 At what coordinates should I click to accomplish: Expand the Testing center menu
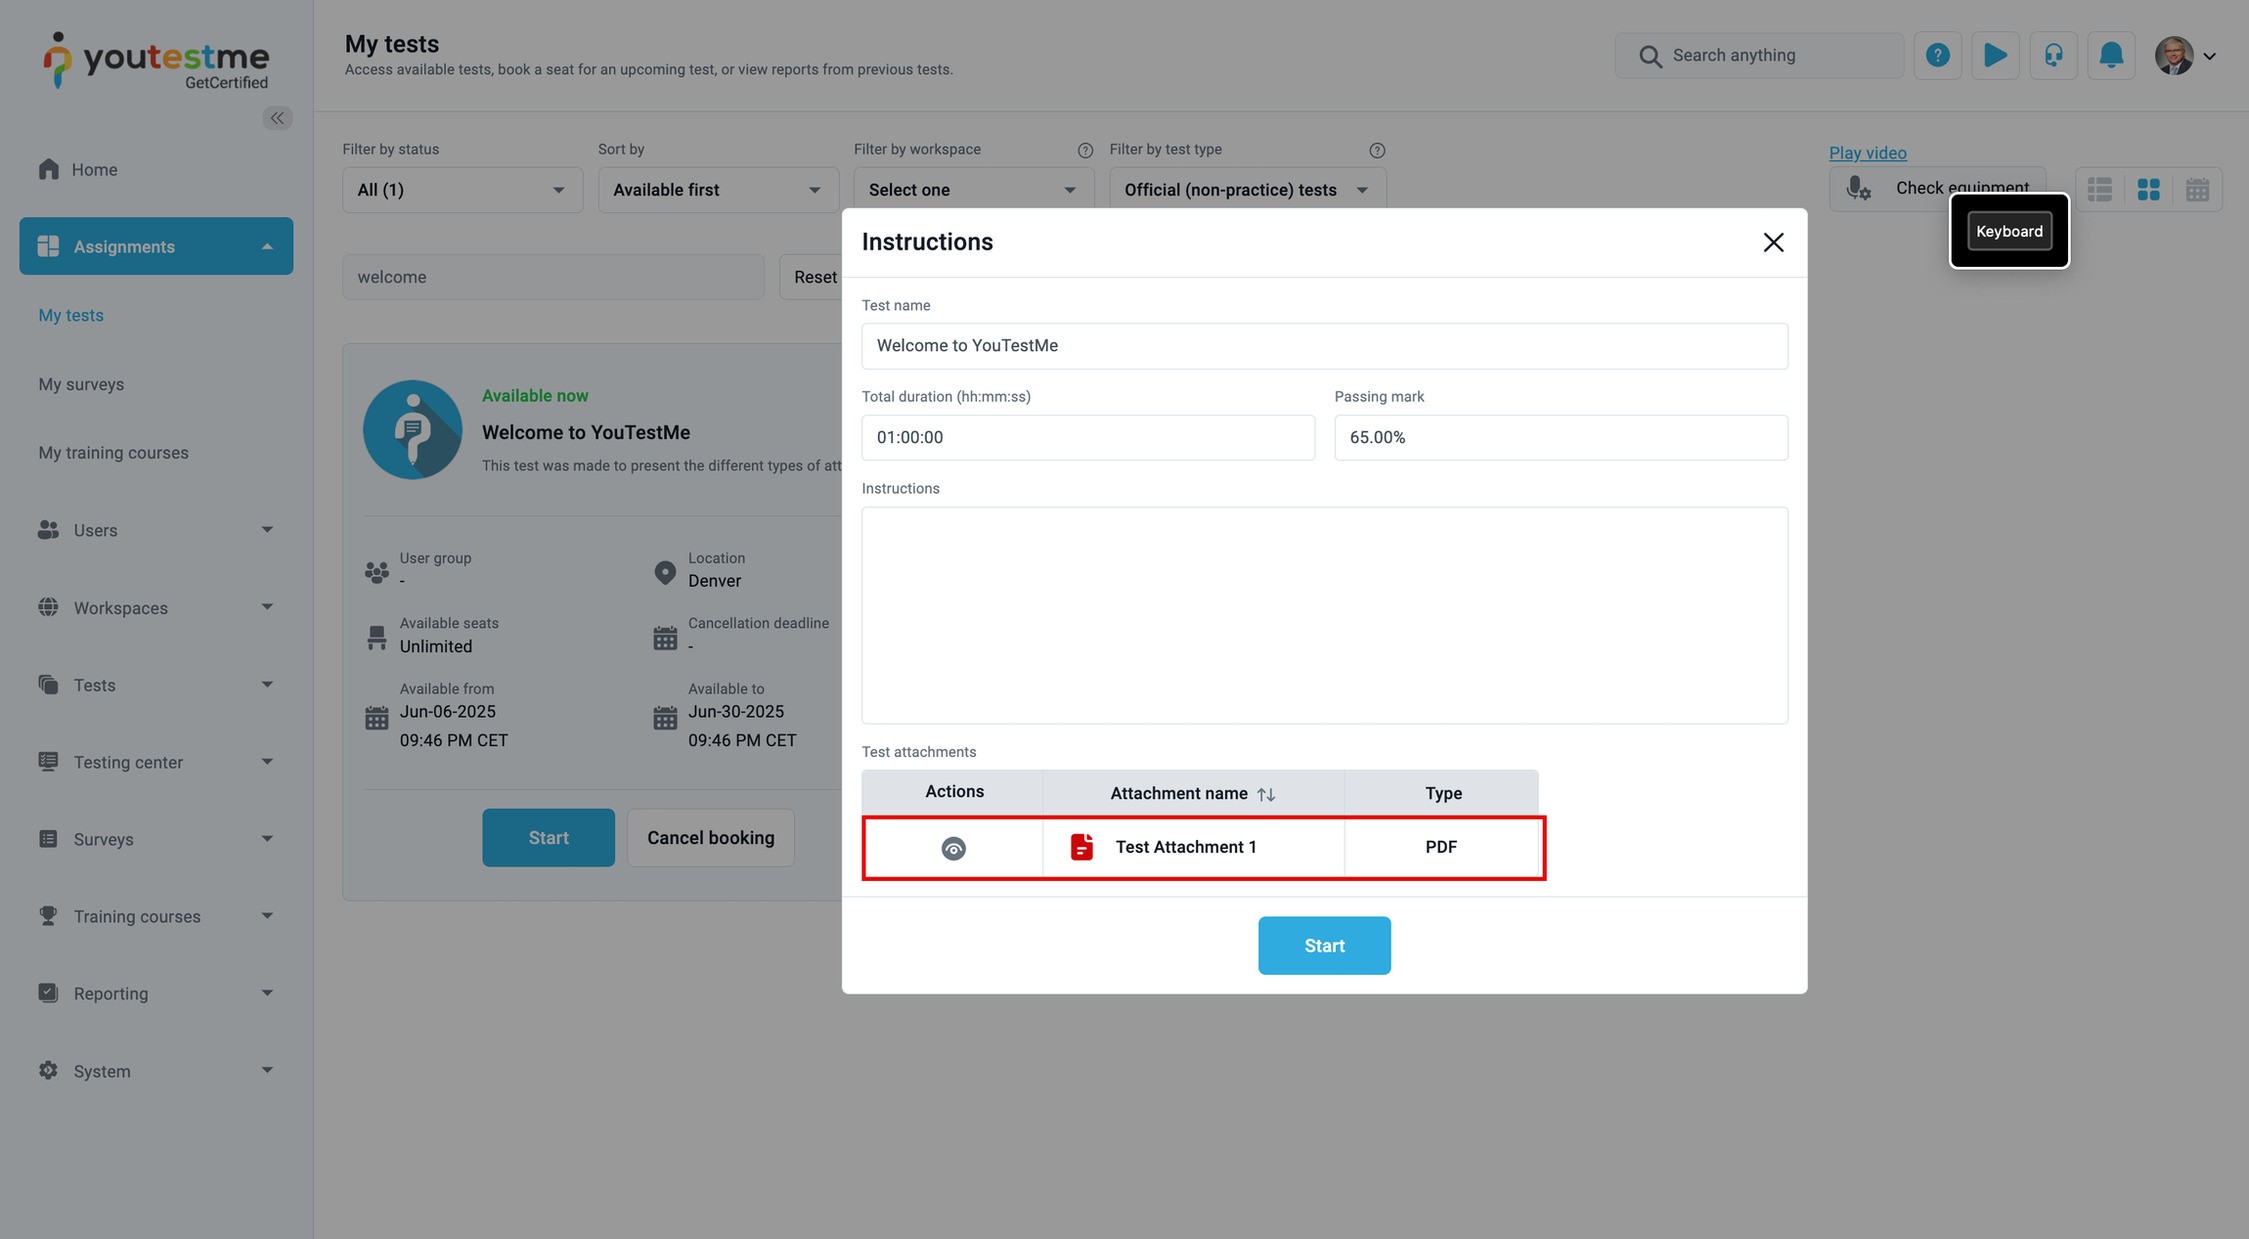pyautogui.click(x=156, y=762)
